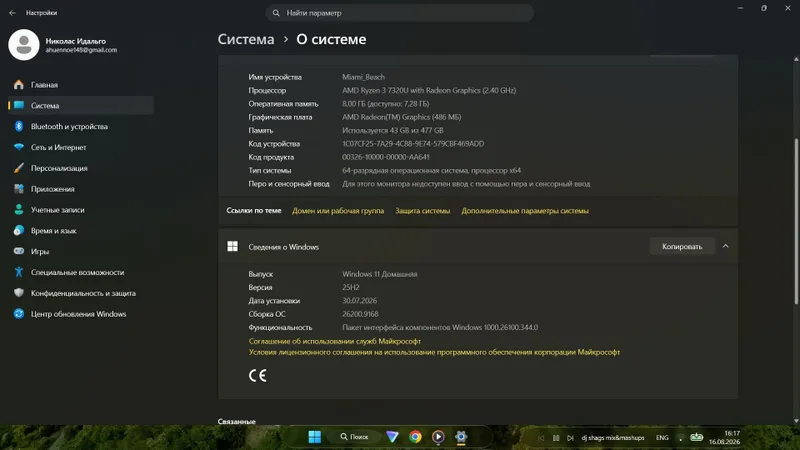
Task: Open the media player app on taskbar
Action: [438, 437]
